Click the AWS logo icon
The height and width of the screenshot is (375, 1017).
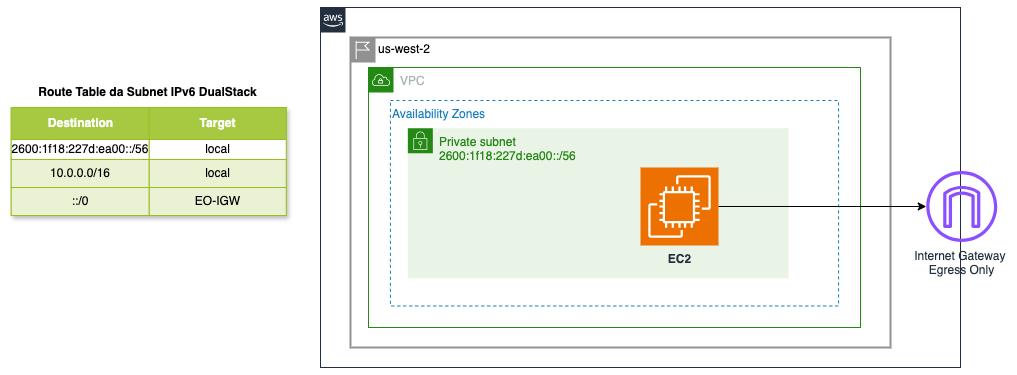[333, 20]
